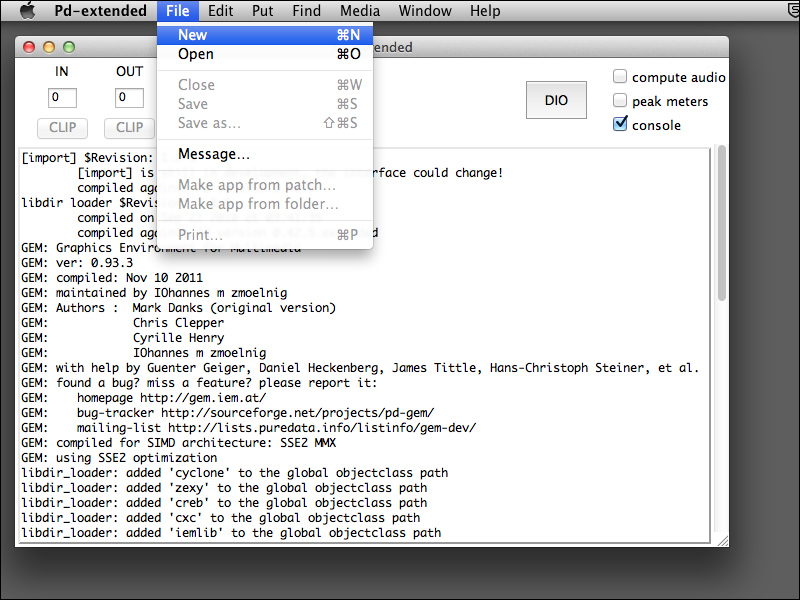
Task: Click the 'Chris Clepper' author line
Action: point(122,323)
